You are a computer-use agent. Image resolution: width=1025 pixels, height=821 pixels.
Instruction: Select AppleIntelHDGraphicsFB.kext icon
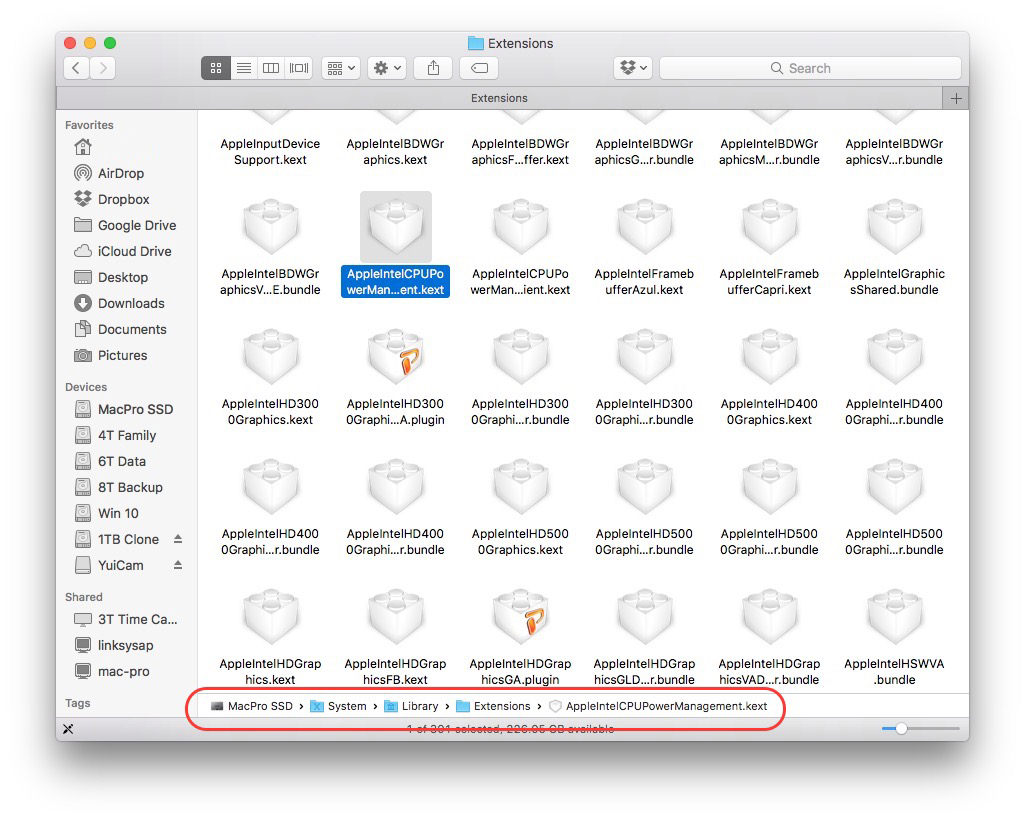coord(395,616)
